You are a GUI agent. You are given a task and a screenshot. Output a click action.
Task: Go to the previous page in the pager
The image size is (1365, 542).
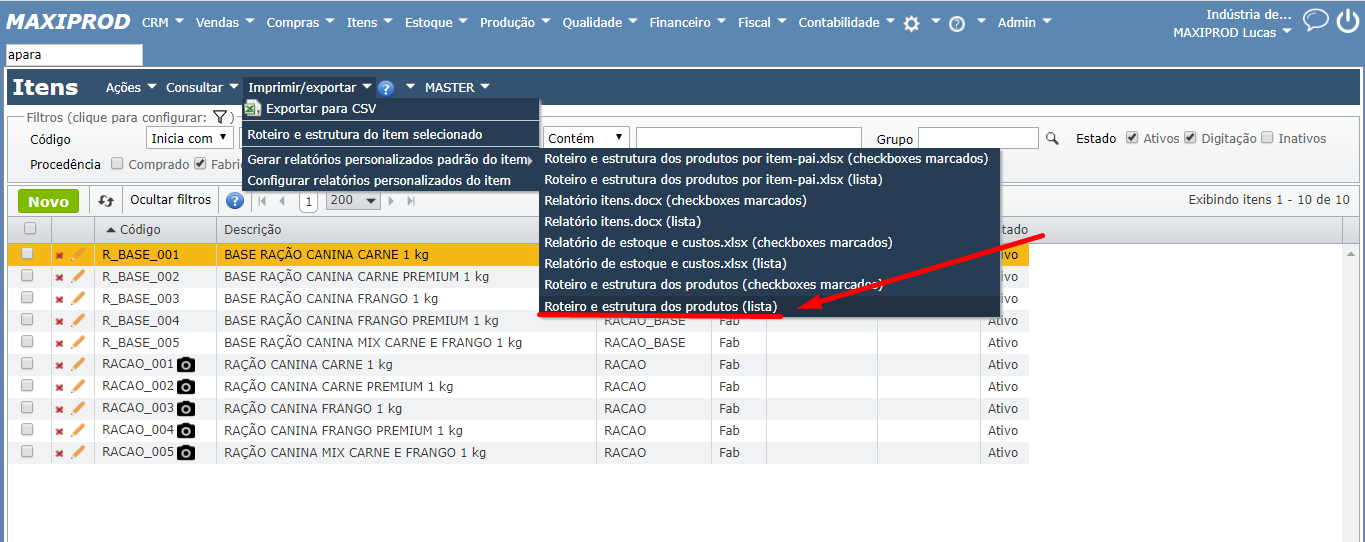click(283, 201)
